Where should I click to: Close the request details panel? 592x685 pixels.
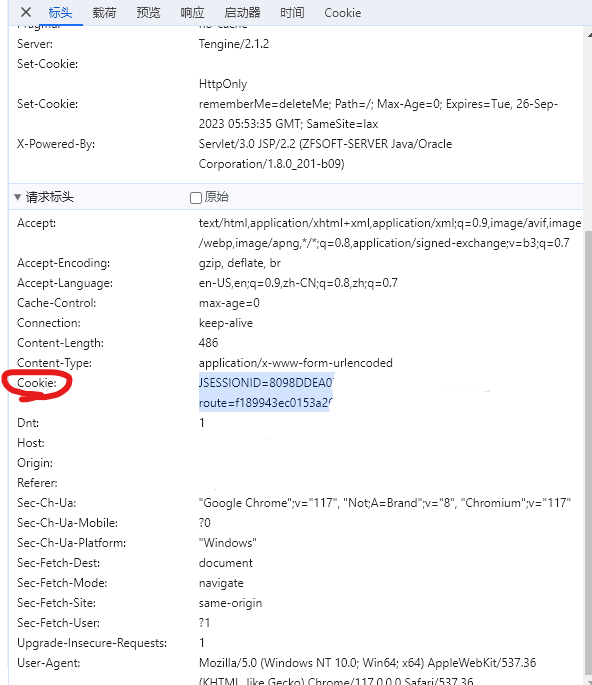26,12
